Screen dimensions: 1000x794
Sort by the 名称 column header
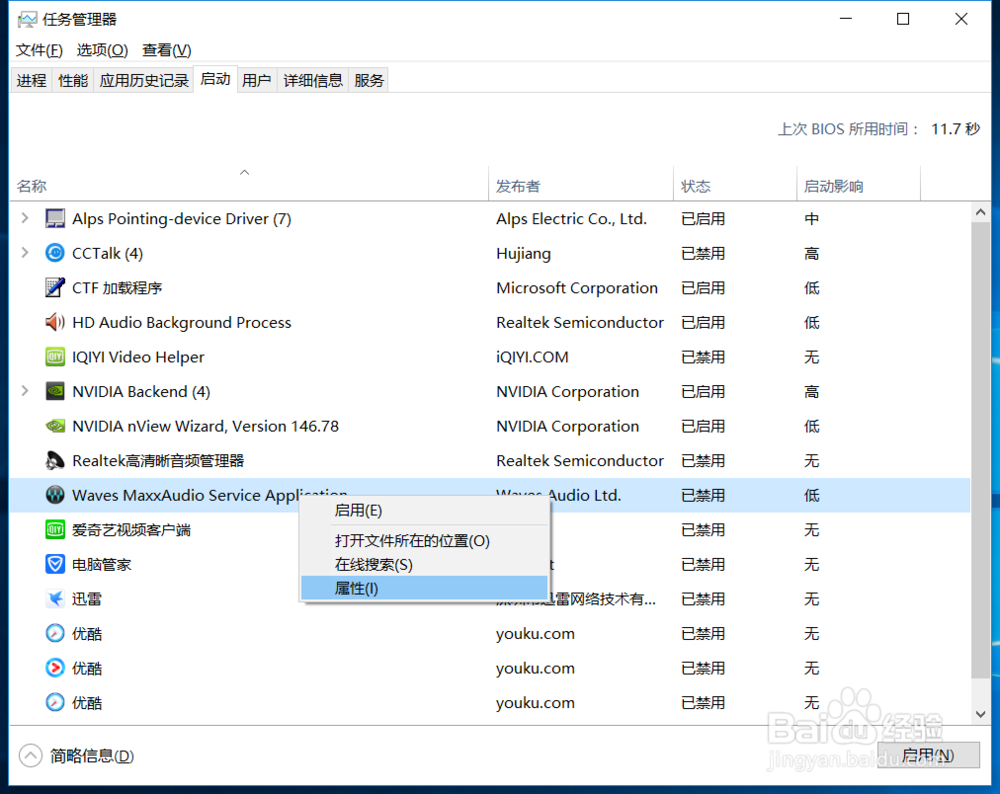[249, 185]
